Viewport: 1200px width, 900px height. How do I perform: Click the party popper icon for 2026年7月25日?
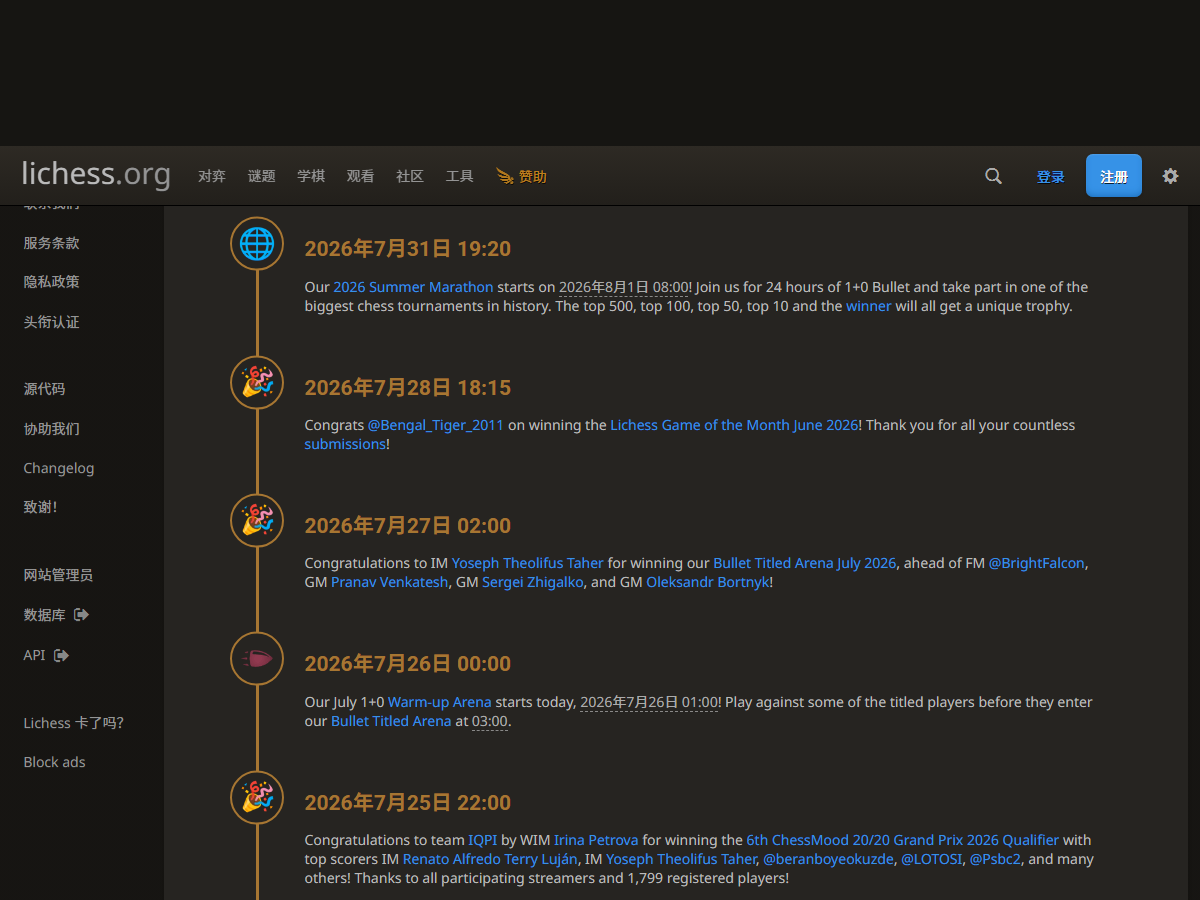click(x=257, y=798)
